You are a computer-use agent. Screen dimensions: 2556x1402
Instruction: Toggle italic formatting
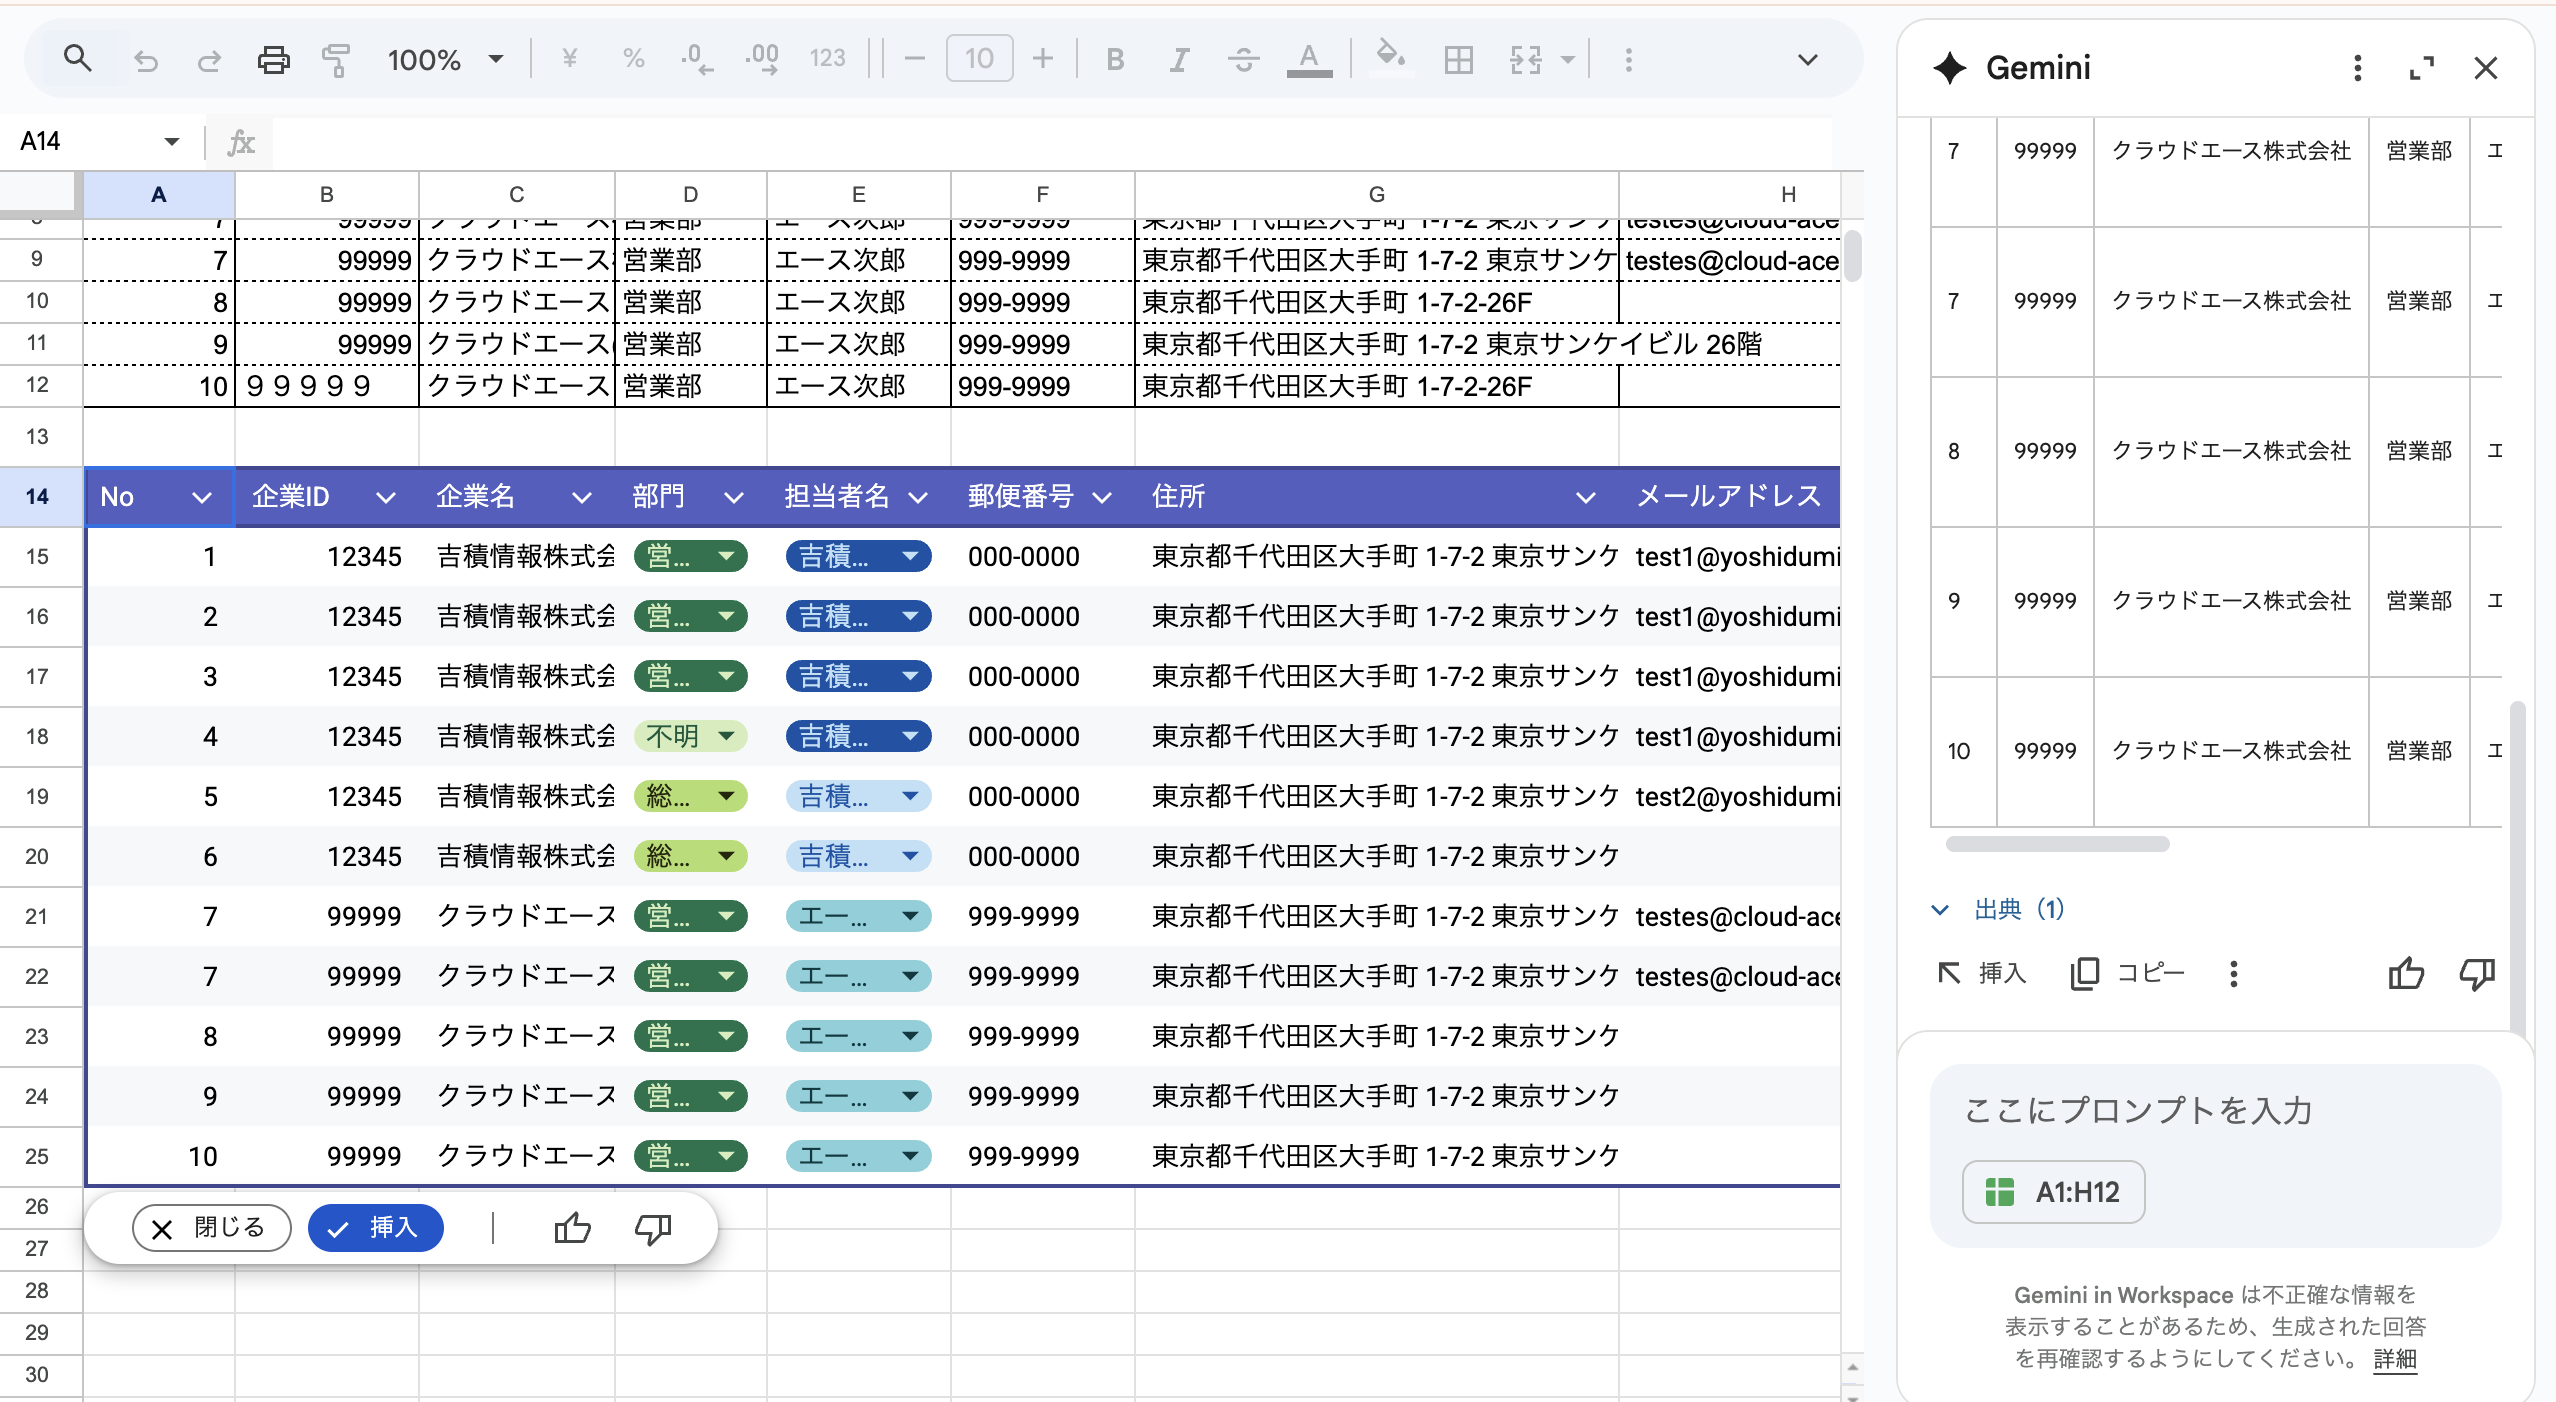point(1179,60)
